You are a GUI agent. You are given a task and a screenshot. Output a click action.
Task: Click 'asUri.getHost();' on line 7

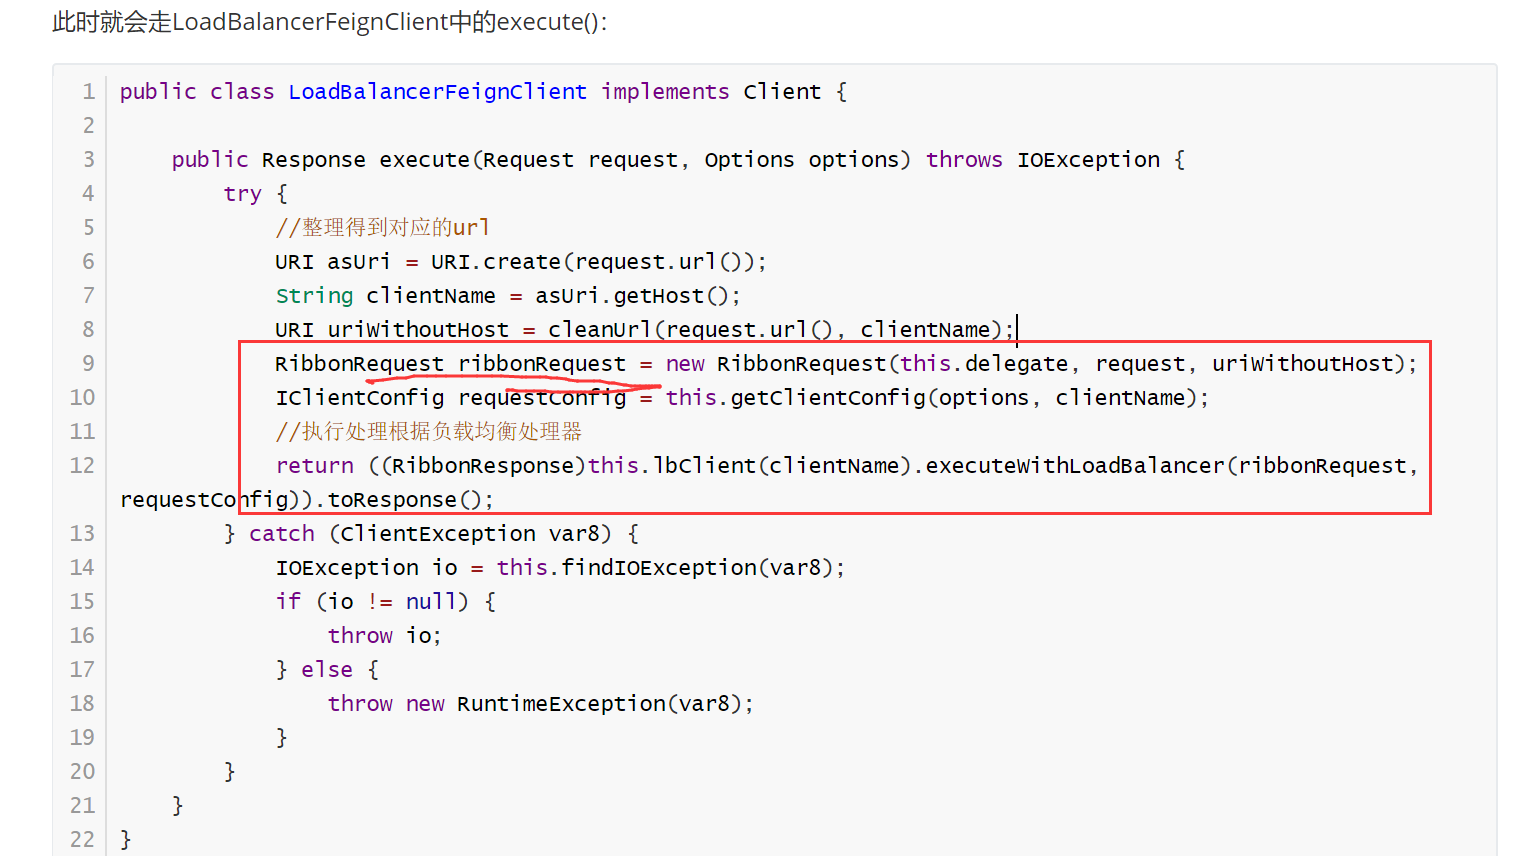tap(638, 296)
